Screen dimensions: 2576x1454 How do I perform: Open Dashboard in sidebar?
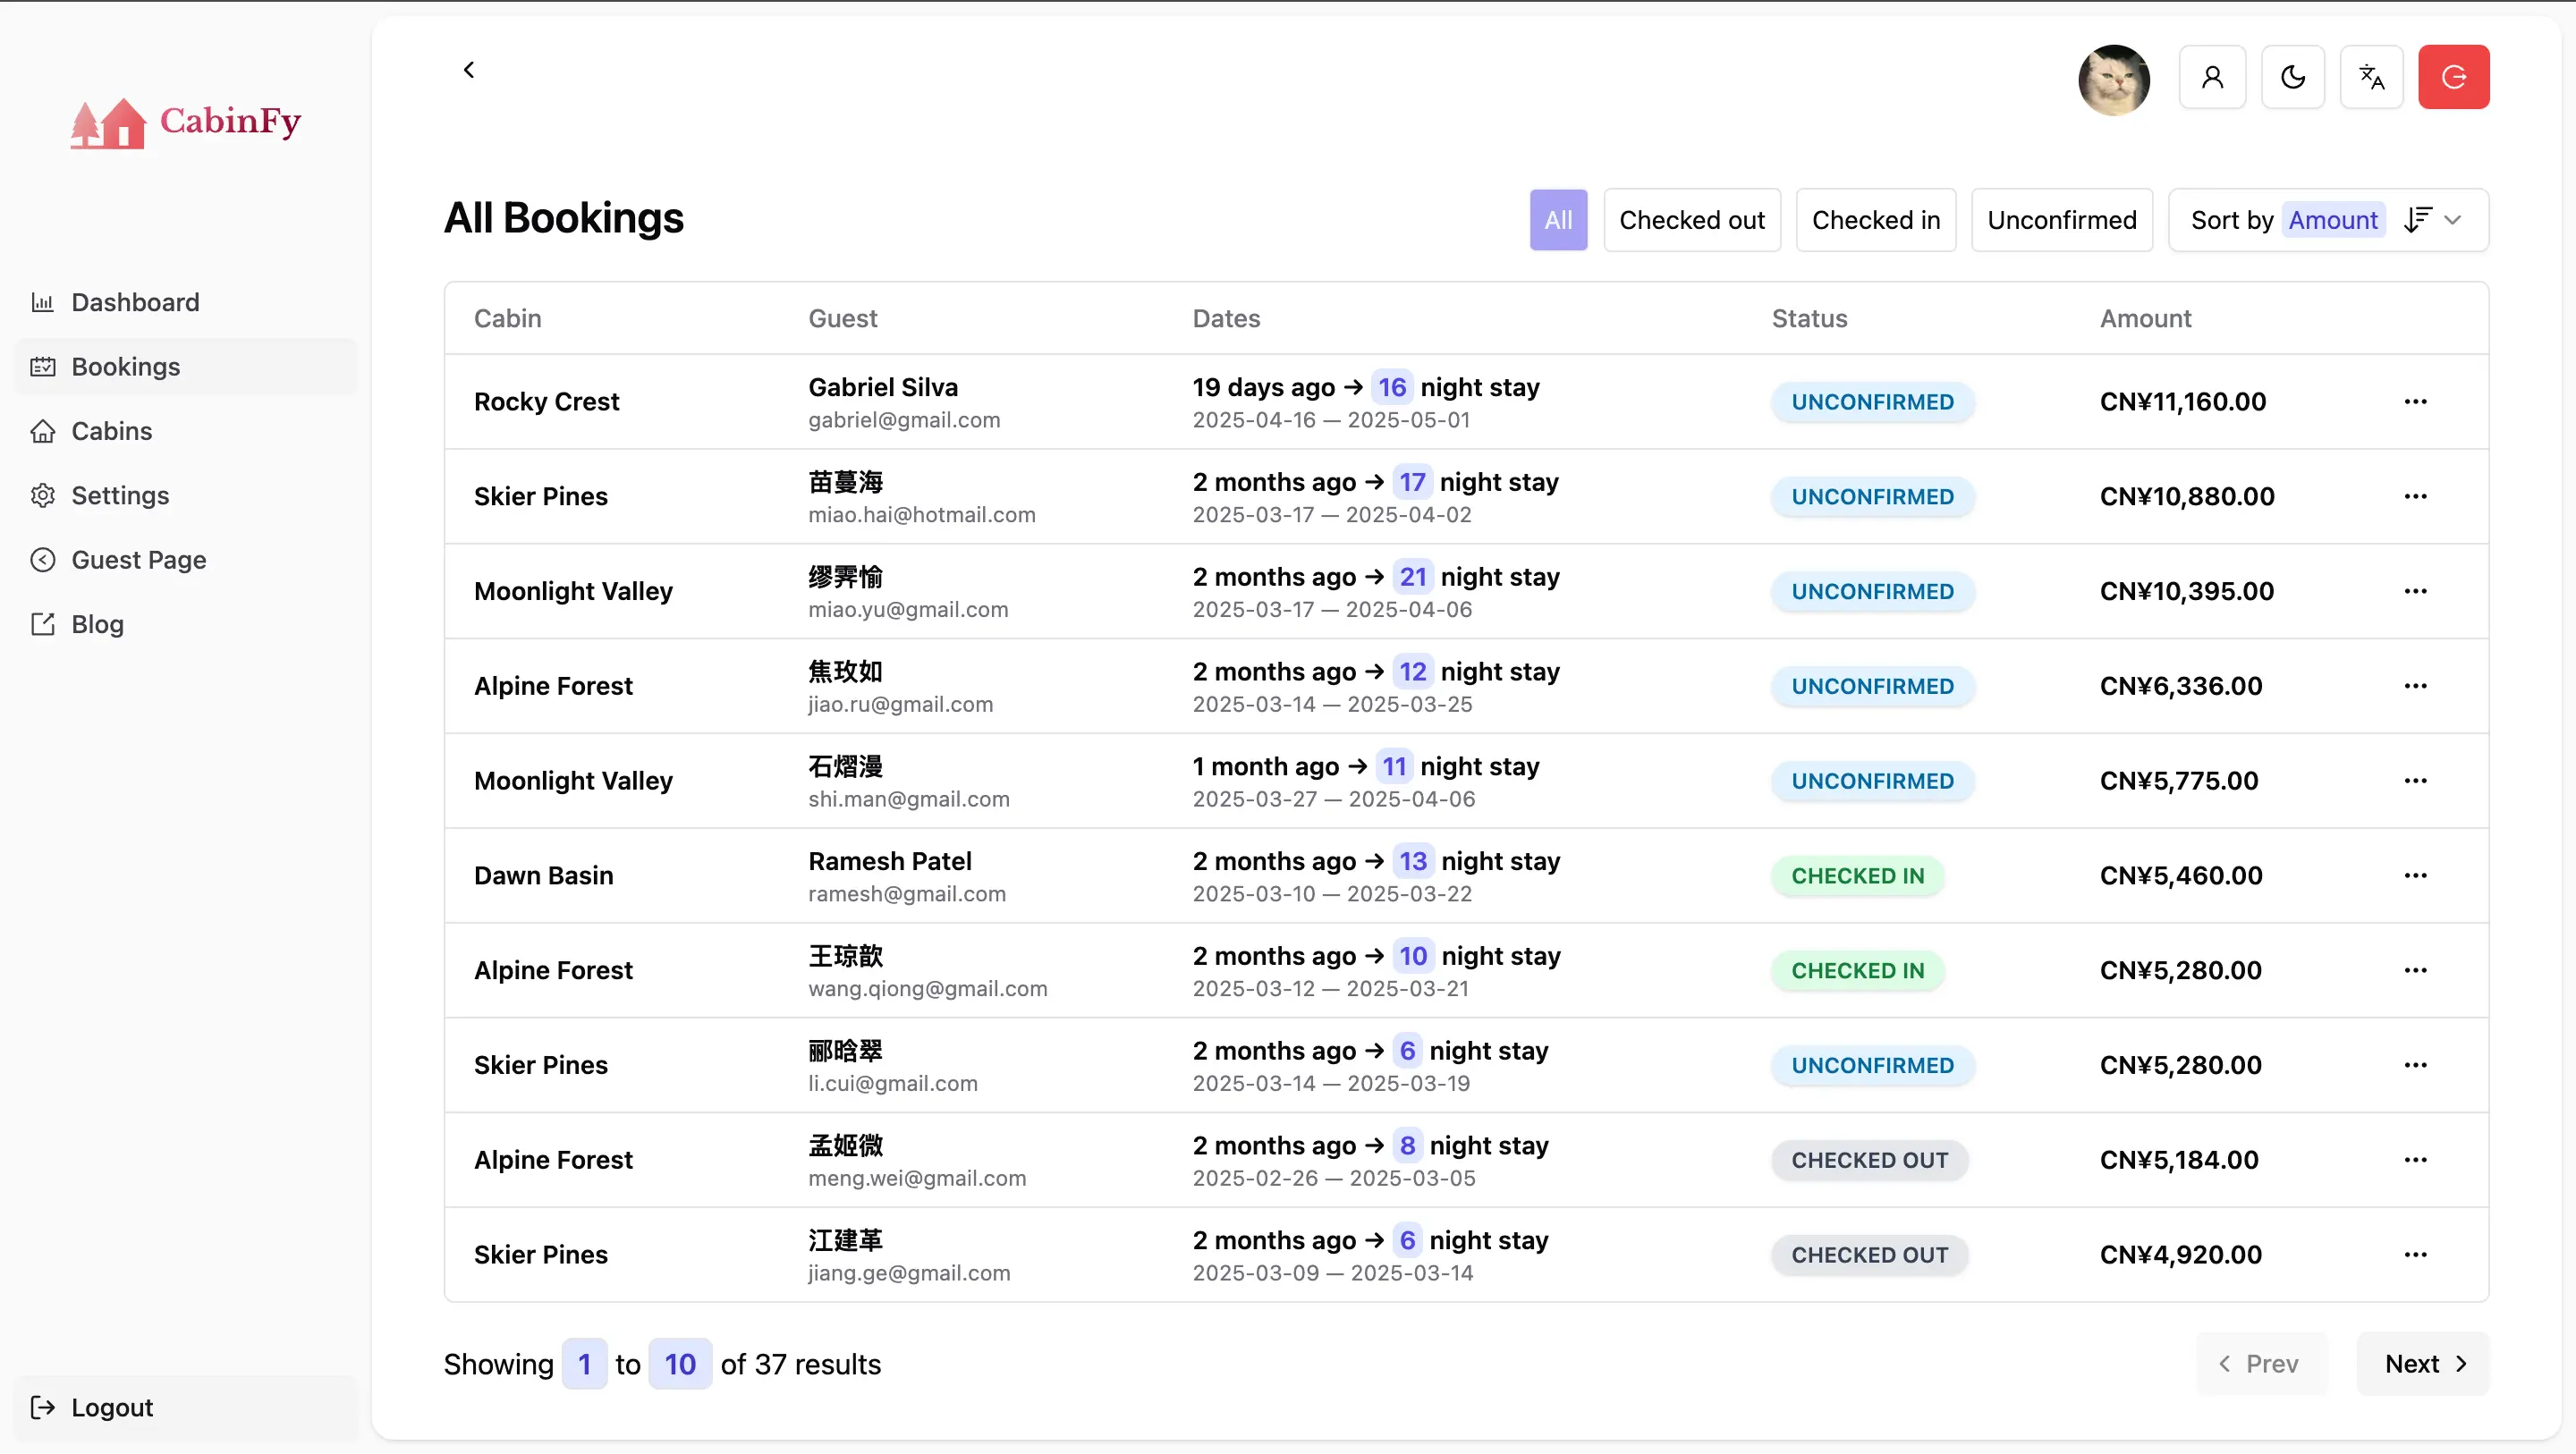[135, 302]
